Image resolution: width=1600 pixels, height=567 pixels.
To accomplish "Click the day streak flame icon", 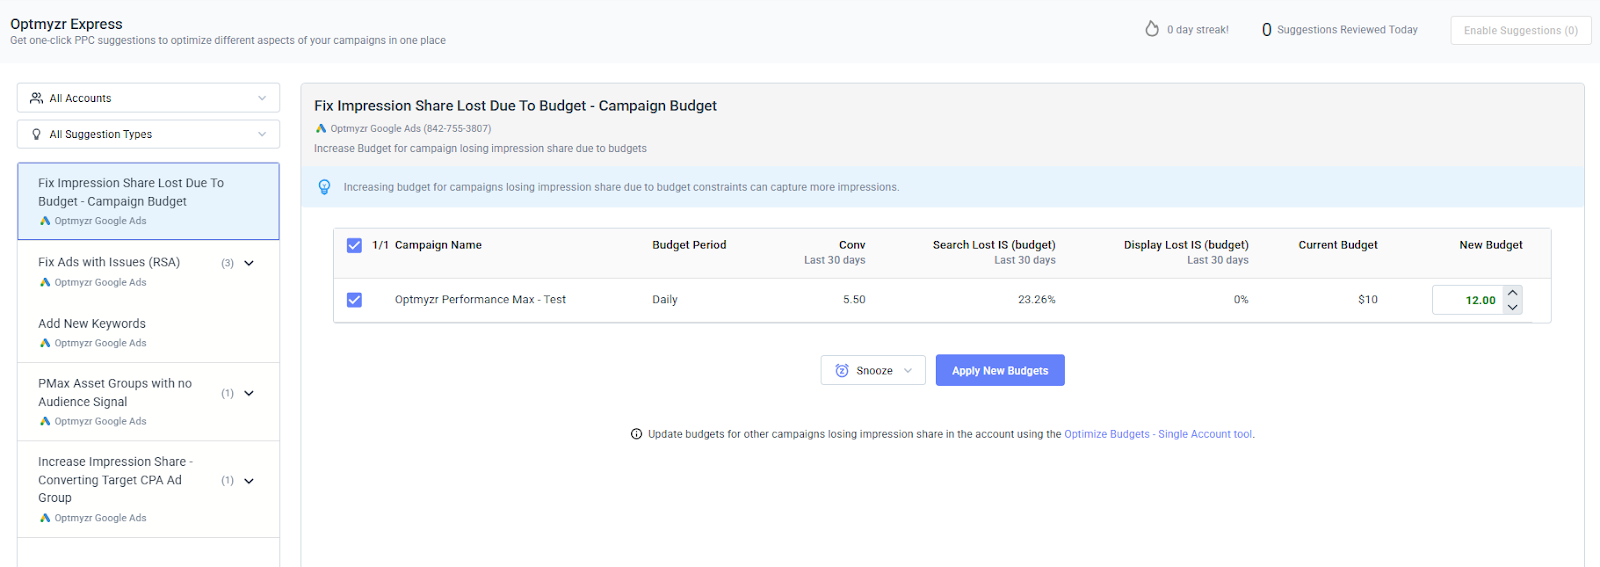I will (x=1152, y=29).
